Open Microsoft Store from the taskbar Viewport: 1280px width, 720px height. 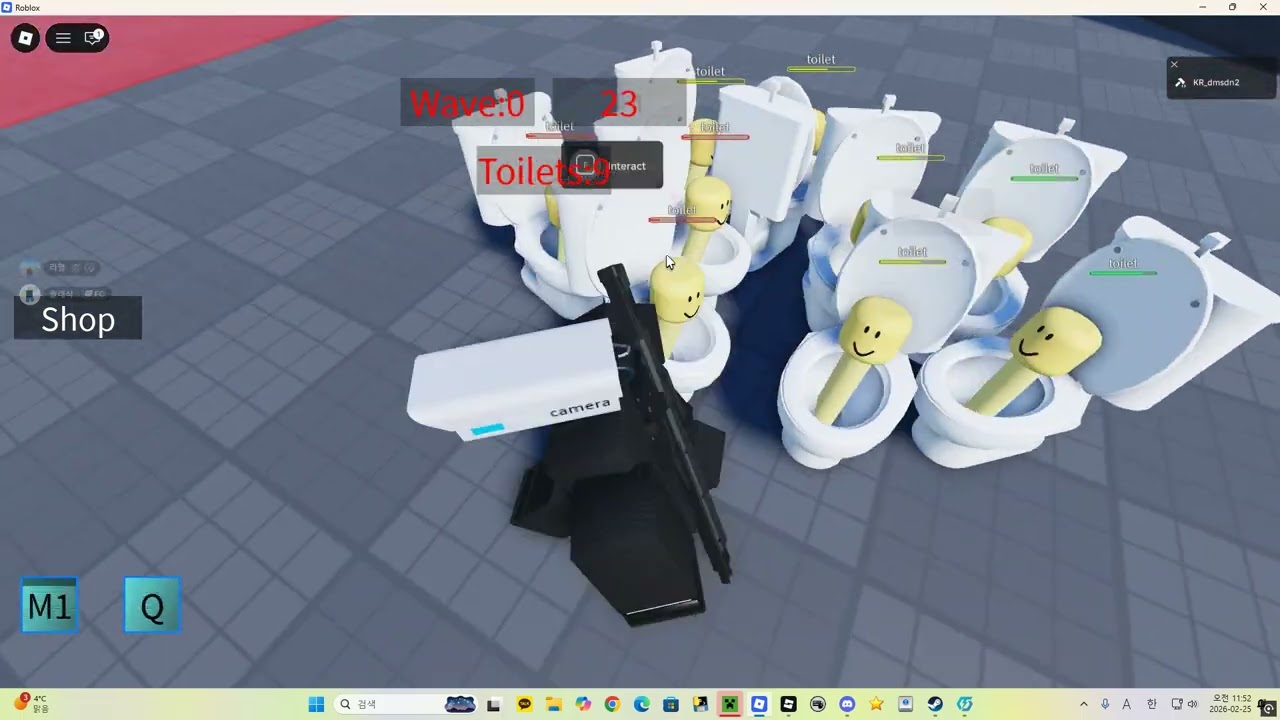671,705
